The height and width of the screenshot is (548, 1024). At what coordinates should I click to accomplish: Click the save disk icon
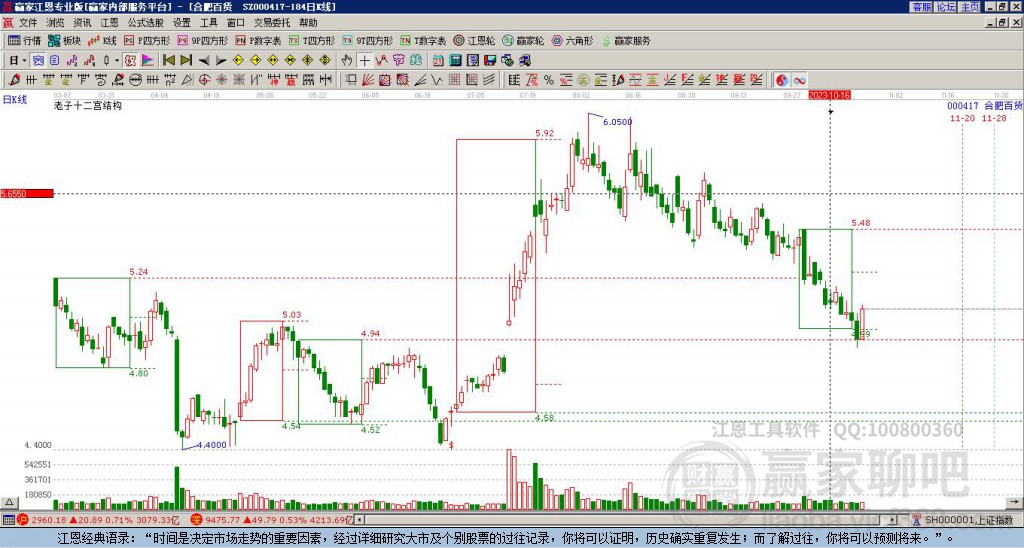point(490,61)
